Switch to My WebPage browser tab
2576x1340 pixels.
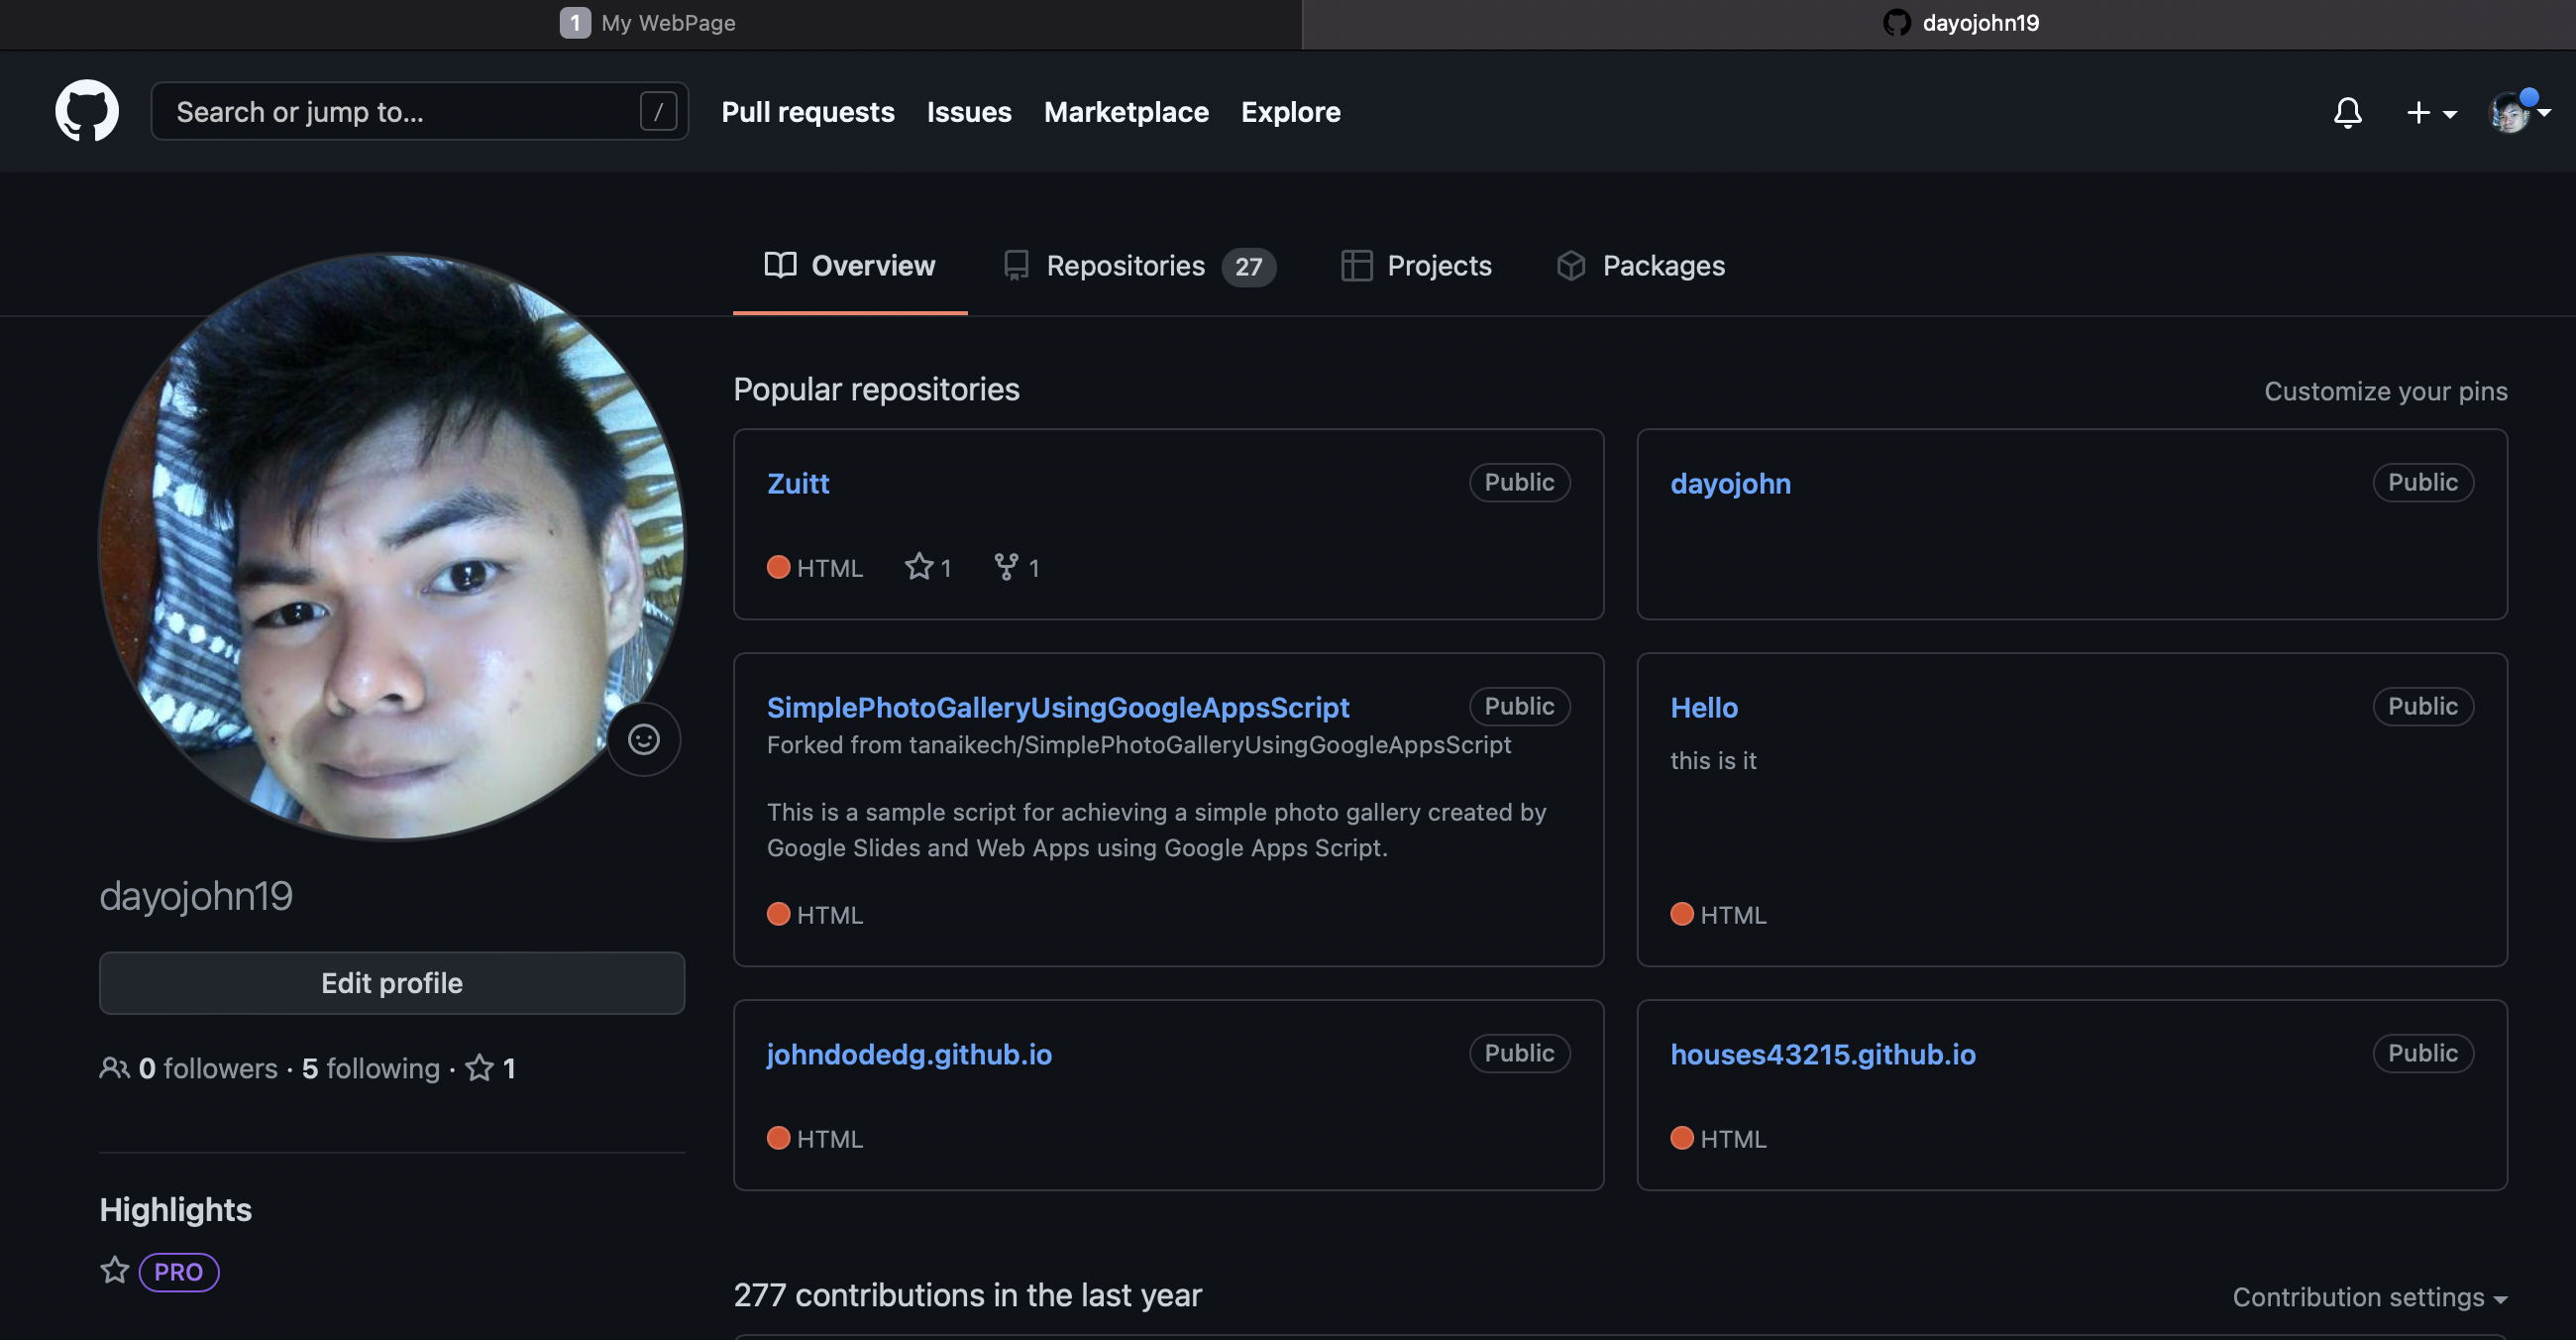pos(650,23)
